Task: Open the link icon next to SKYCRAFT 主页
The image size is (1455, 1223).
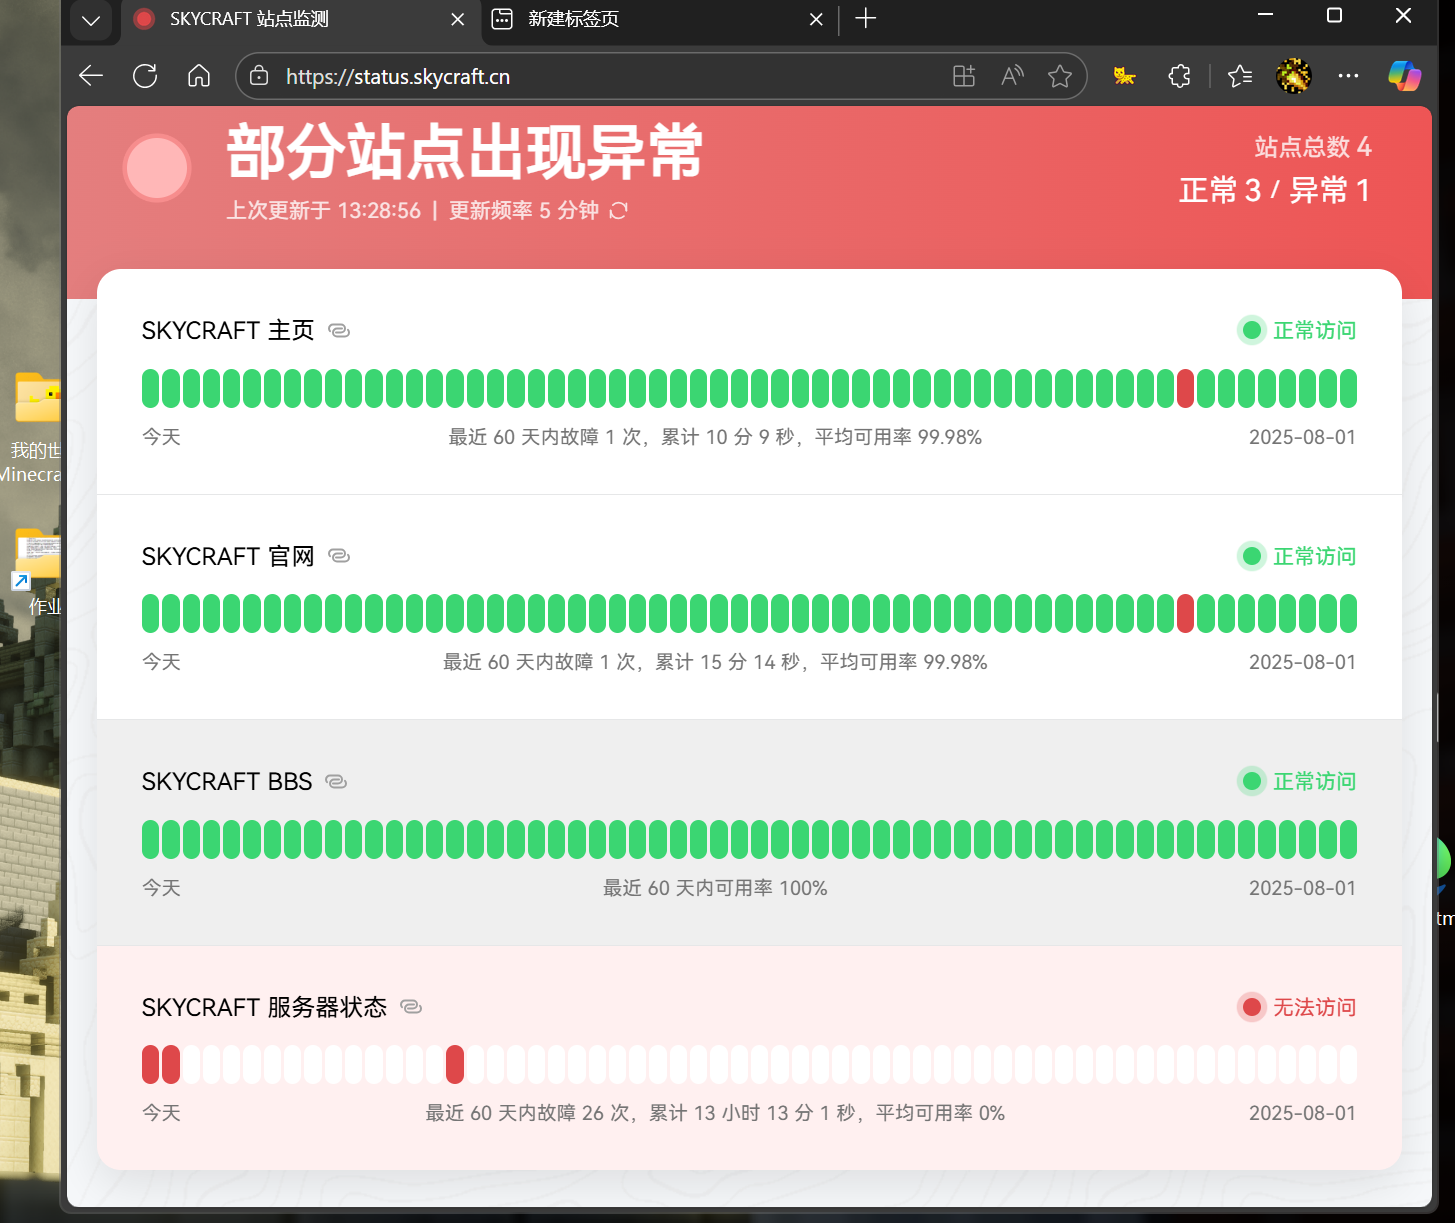Action: pos(339,331)
